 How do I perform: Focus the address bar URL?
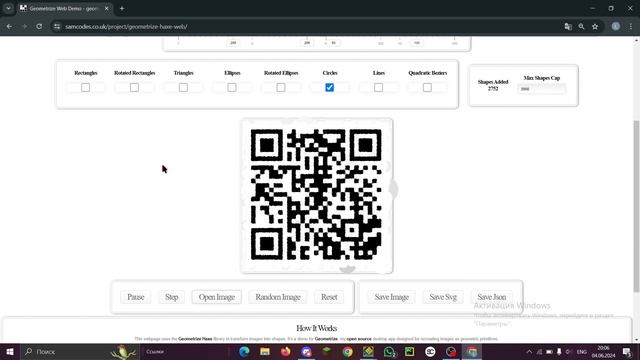(x=127, y=27)
